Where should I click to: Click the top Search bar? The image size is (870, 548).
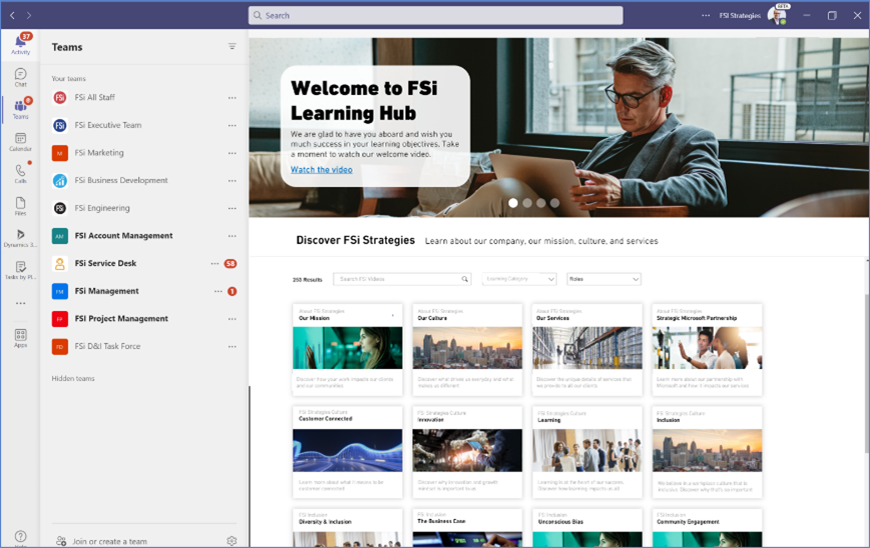(x=436, y=16)
